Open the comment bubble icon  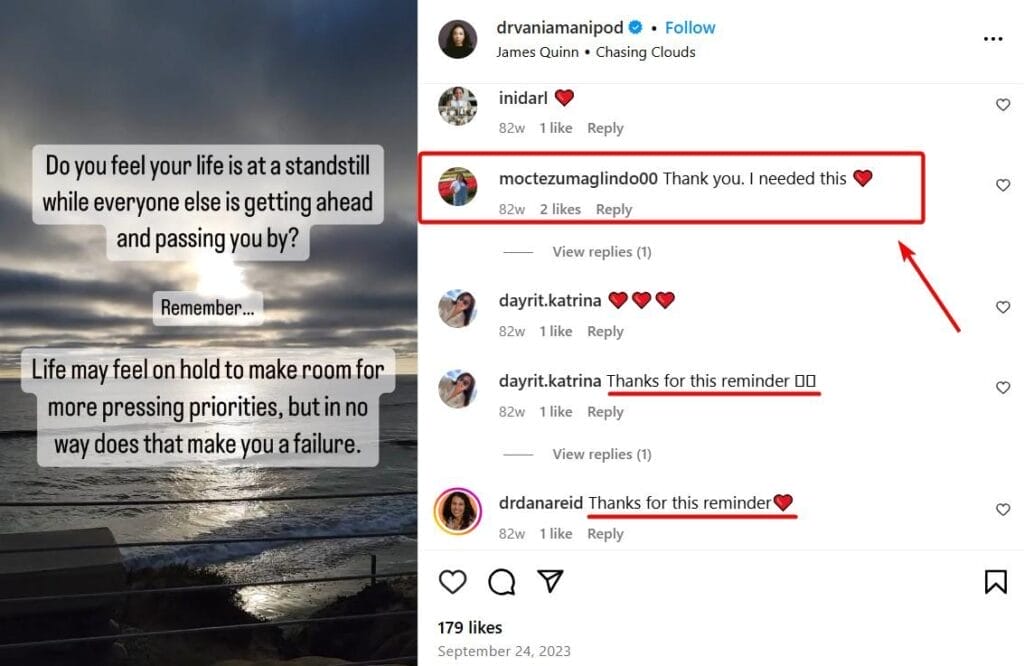point(501,581)
